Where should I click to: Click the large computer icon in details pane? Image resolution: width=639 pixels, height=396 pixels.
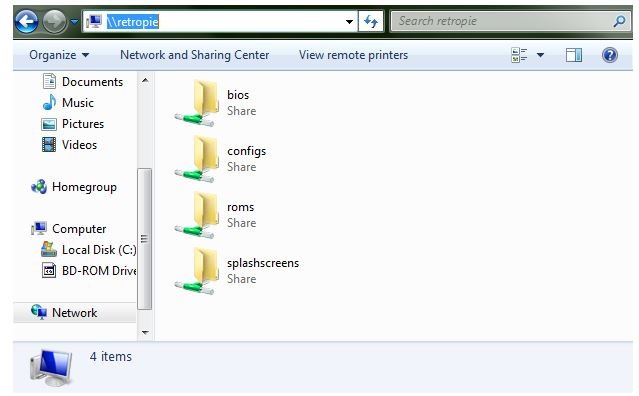51,367
